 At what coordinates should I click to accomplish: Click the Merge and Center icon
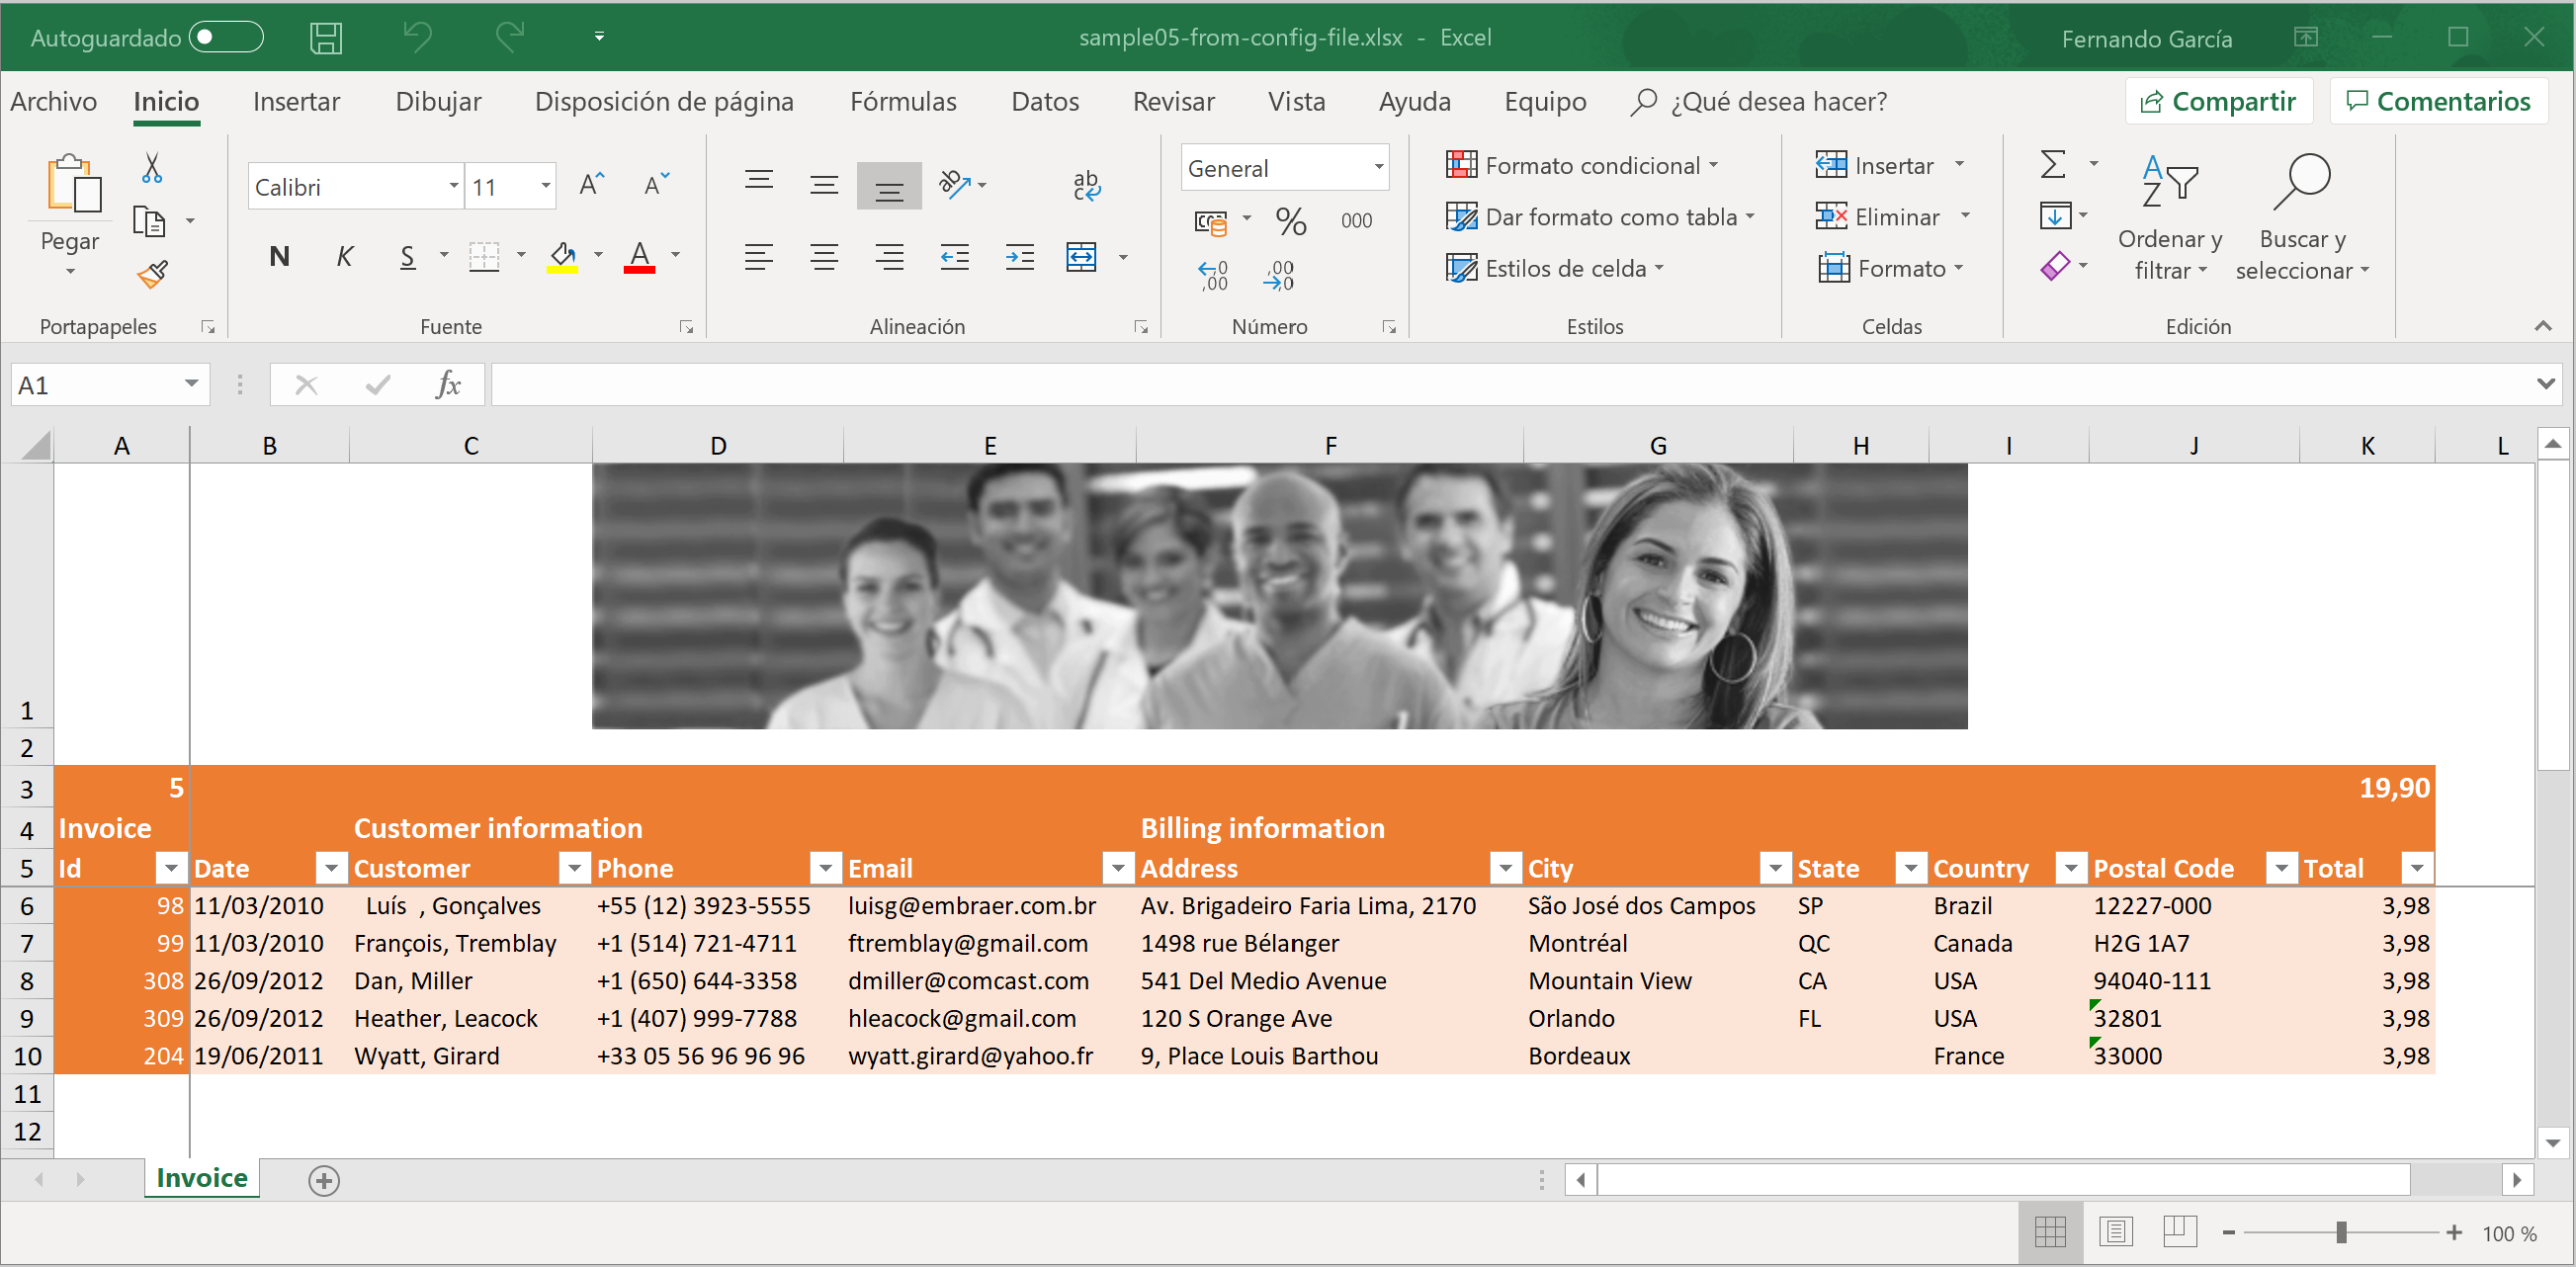pyautogui.click(x=1082, y=257)
